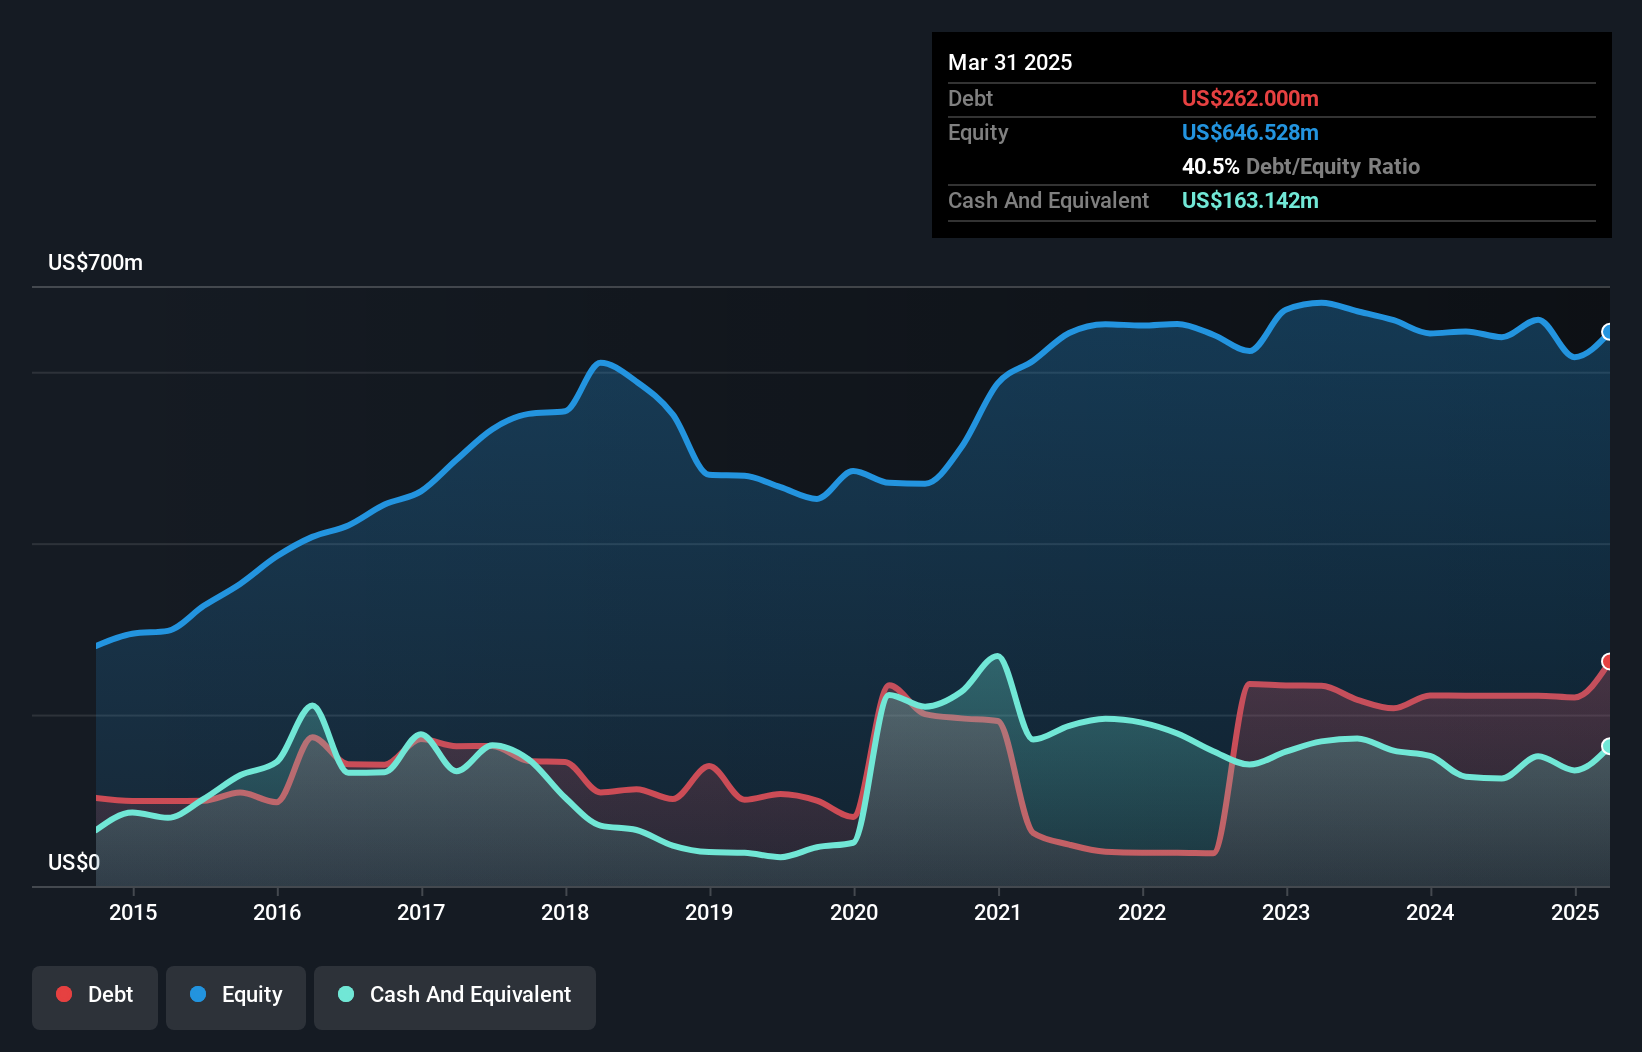Click the blue Equity endpoint marker
1642x1052 pixels.
(1608, 332)
